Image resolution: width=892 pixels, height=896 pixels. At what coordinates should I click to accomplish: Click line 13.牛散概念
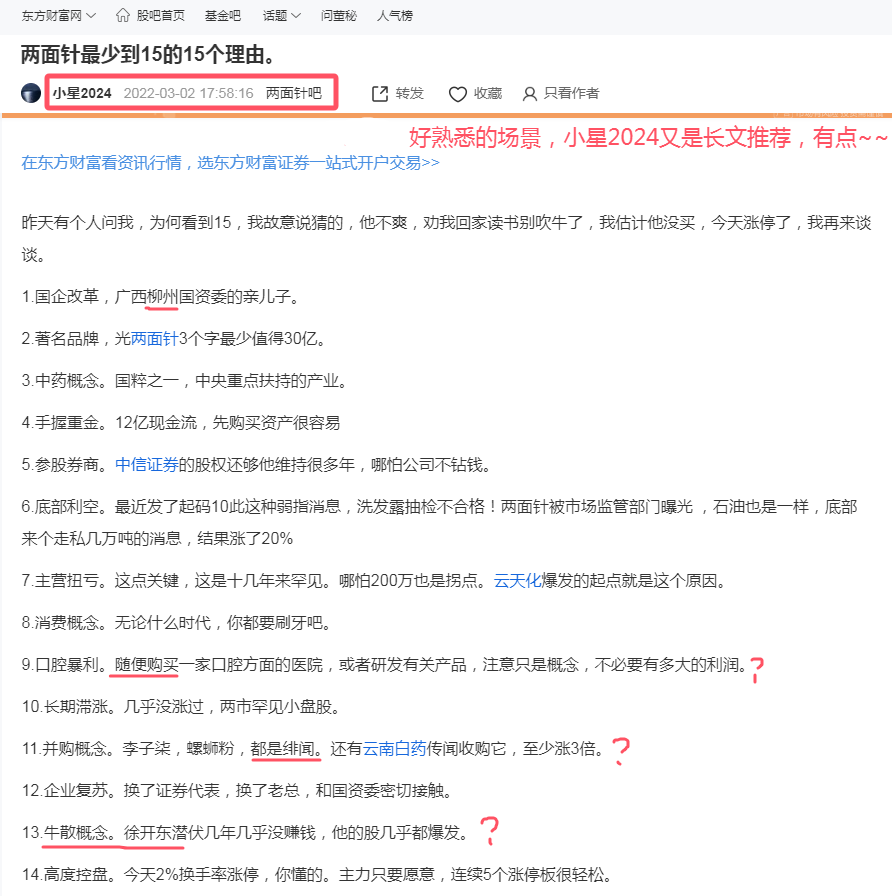pos(245,833)
